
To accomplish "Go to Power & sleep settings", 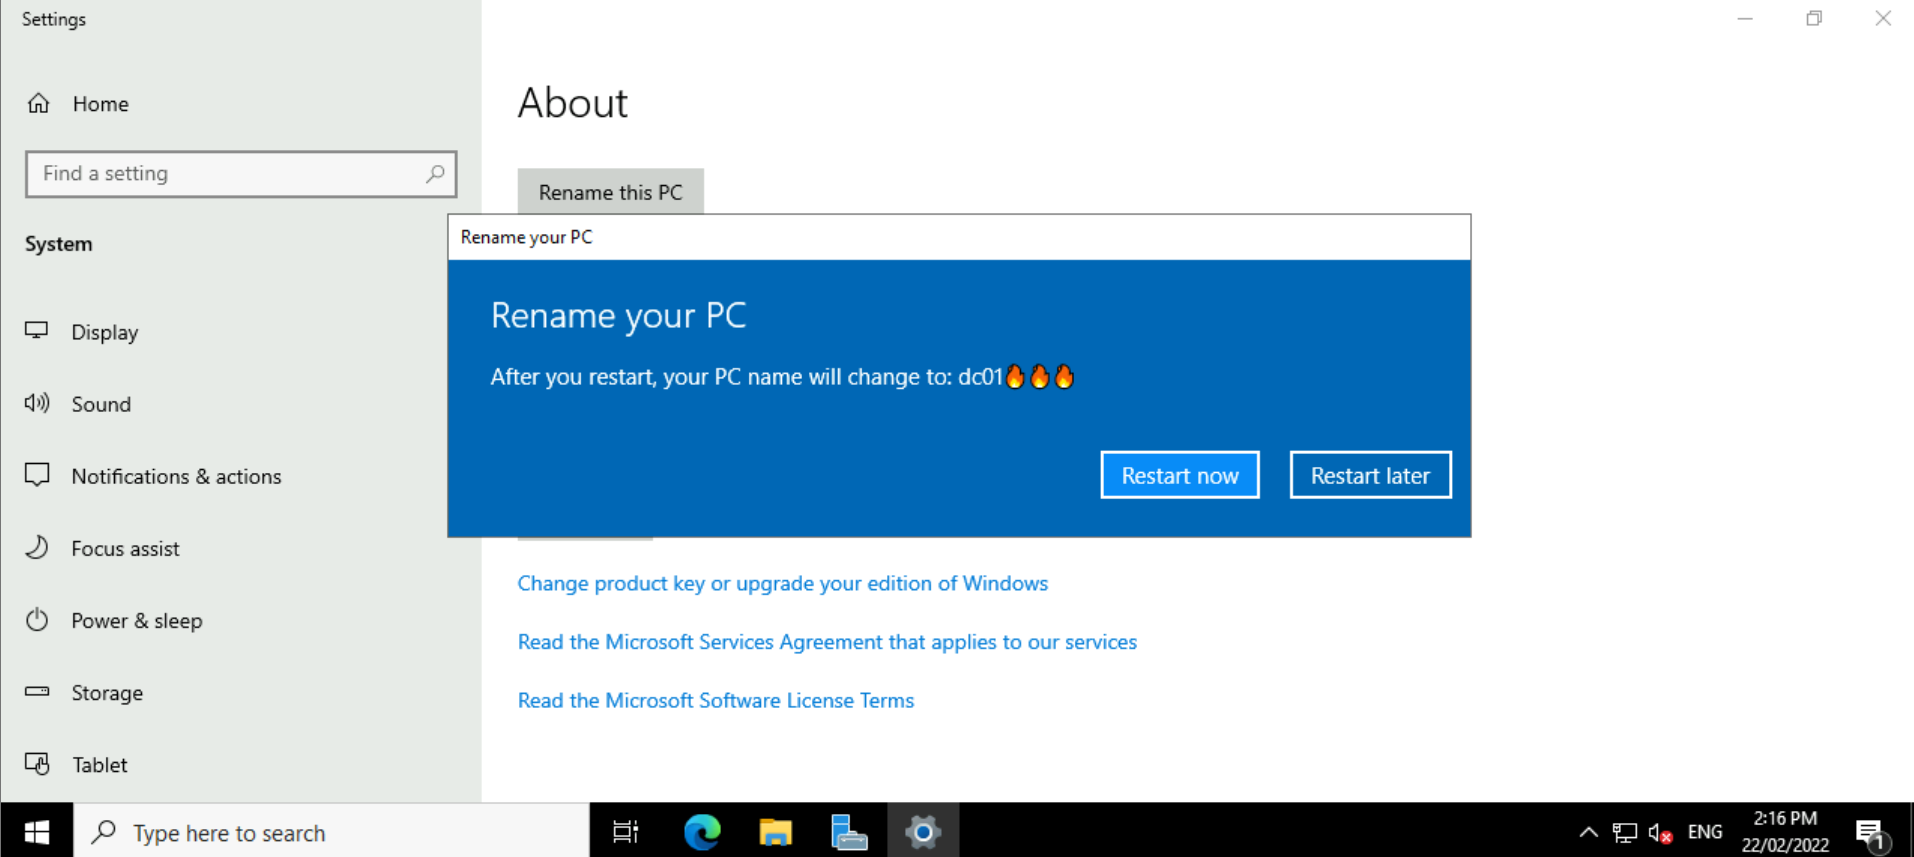I will (x=136, y=620).
